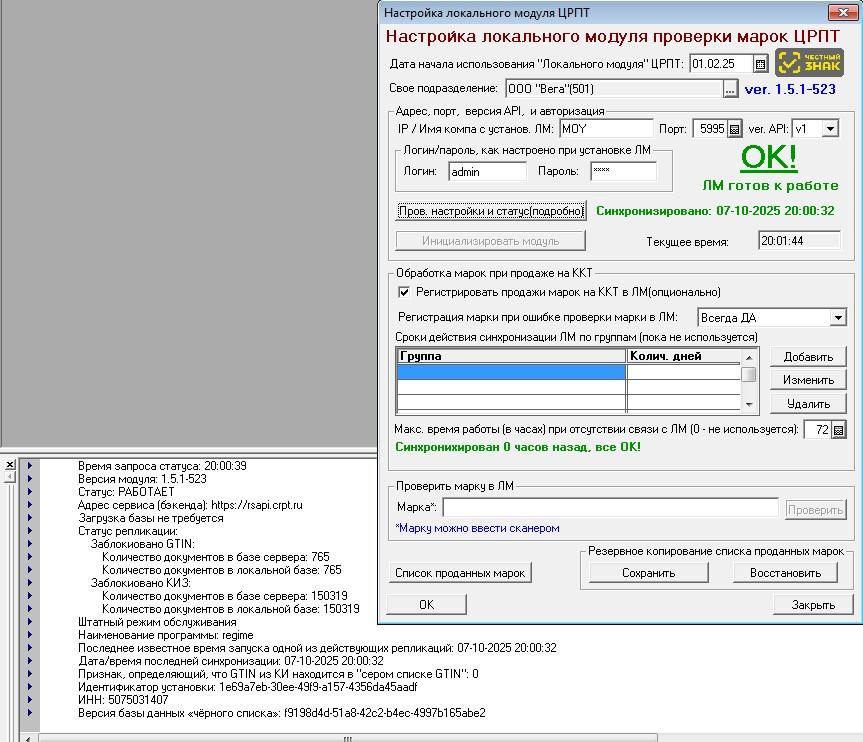This screenshot has width=863, height=742.
Task: Click the Марка input field
Action: point(610,509)
